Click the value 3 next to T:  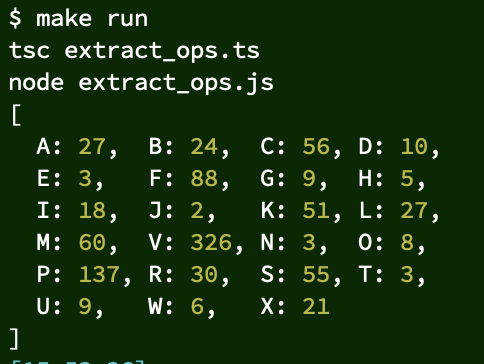coord(407,274)
